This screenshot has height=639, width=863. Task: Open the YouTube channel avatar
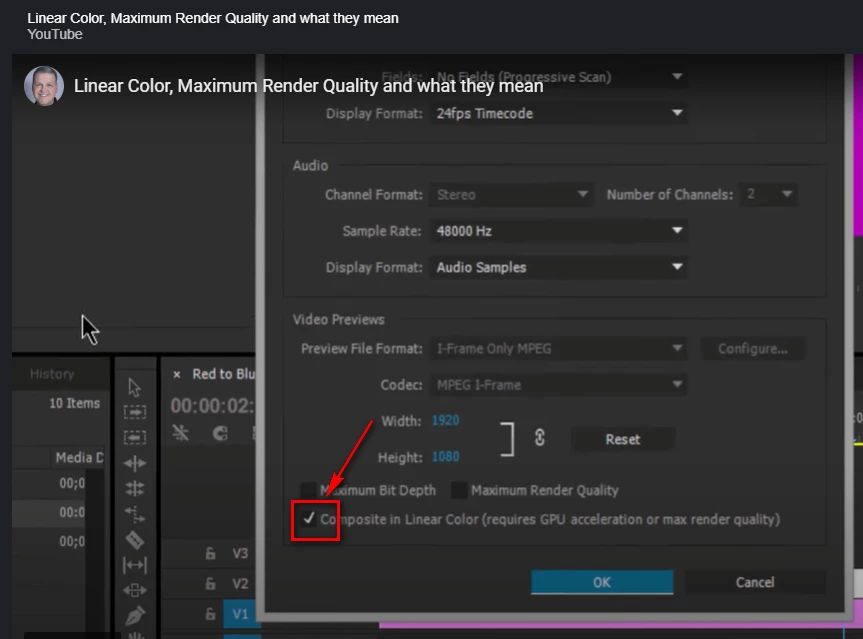point(44,85)
